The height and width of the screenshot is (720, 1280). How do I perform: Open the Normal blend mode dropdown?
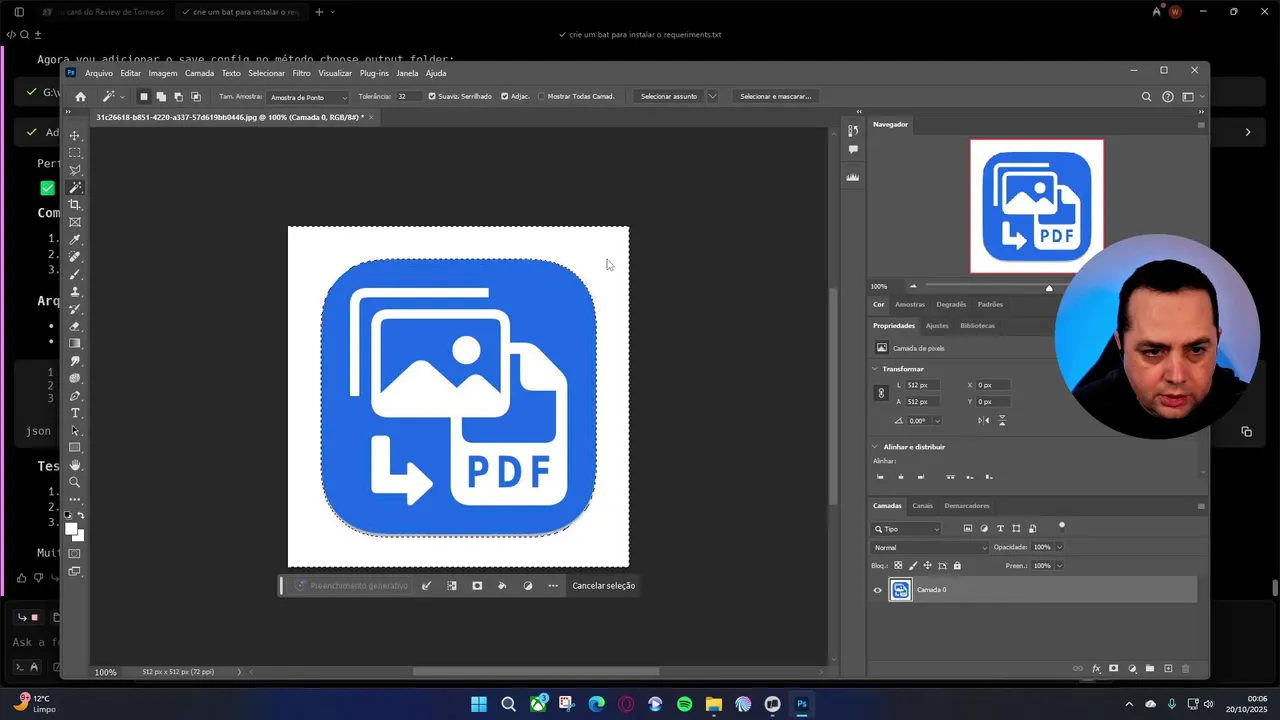930,547
